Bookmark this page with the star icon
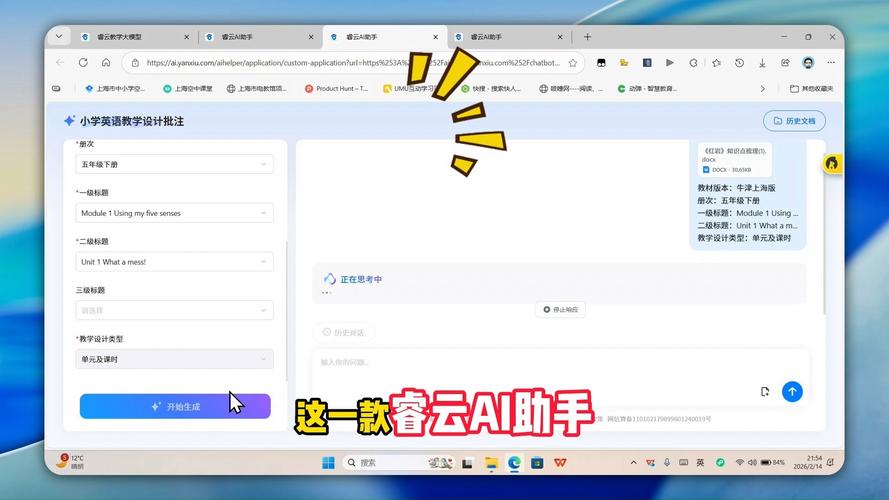This screenshot has height=500, width=889. [573, 62]
